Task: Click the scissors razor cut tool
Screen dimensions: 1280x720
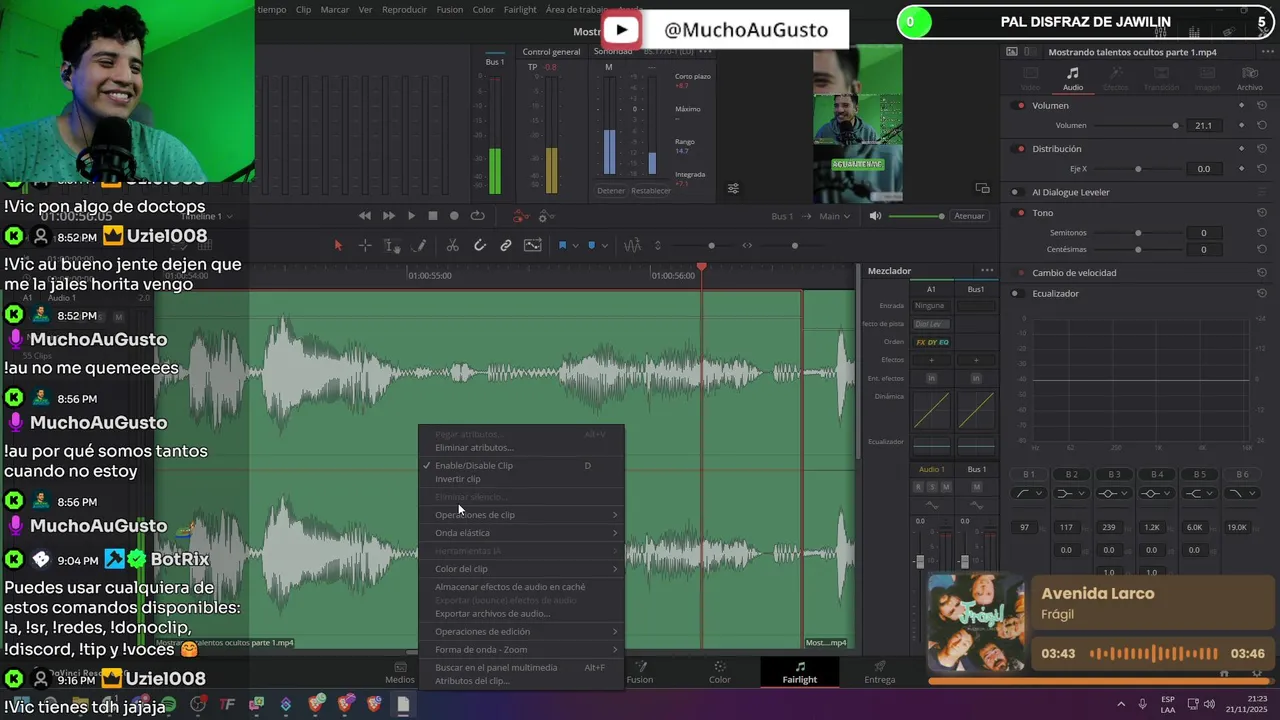Action: 452,246
